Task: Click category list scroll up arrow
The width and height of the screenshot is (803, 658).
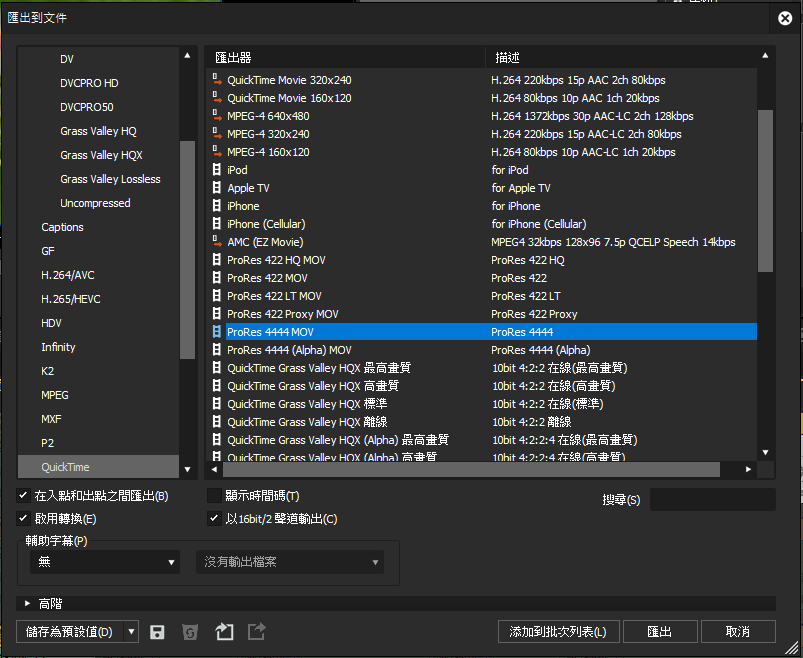Action: click(x=187, y=55)
